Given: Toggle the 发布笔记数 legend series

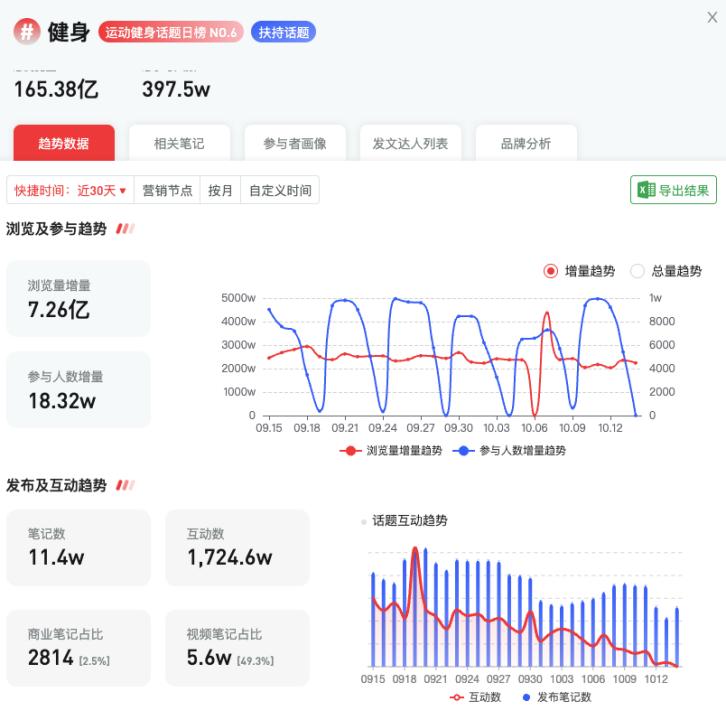Looking at the screenshot, I should point(557,697).
